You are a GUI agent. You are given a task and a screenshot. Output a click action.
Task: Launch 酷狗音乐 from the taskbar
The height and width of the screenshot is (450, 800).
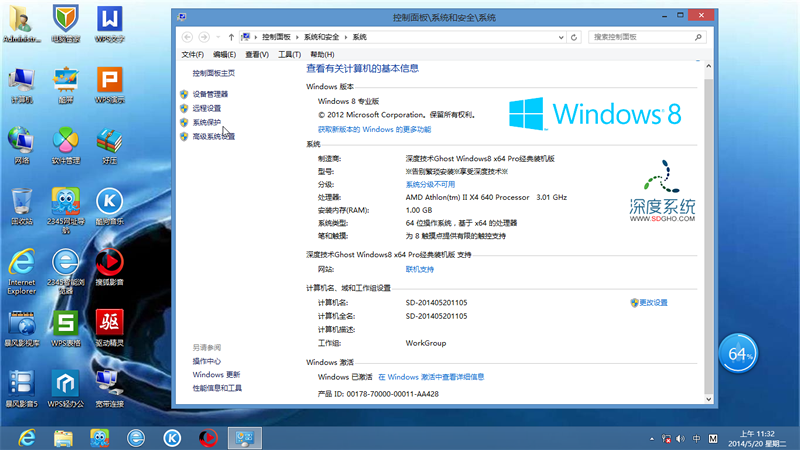[x=172, y=438]
